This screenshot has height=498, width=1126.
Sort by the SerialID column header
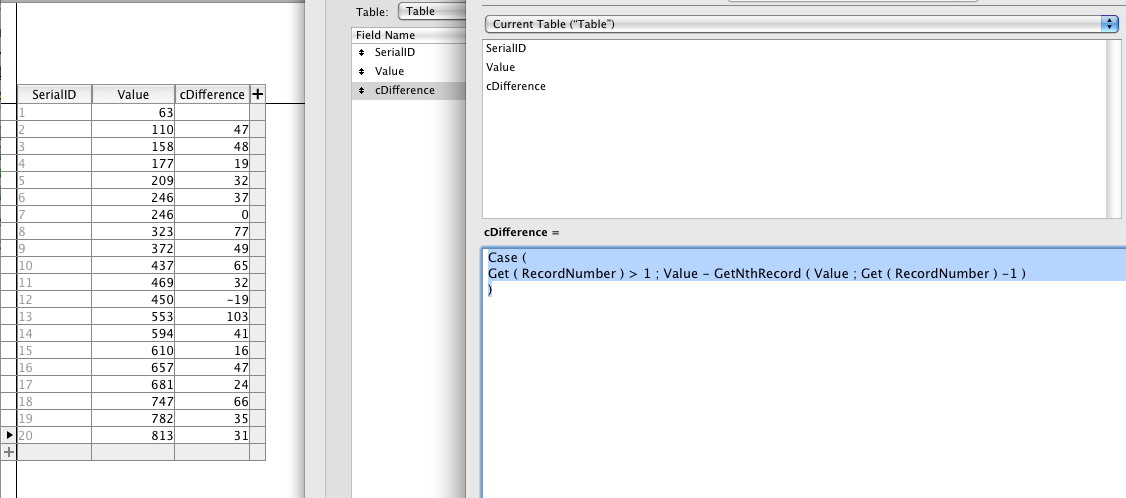click(x=55, y=94)
